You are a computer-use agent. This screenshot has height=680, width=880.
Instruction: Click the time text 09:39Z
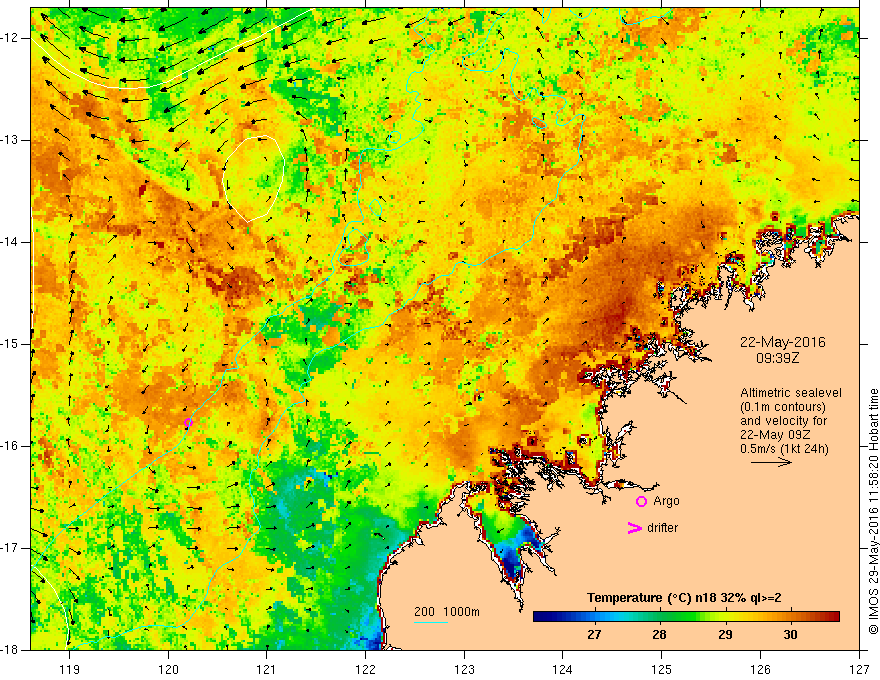pos(778,357)
